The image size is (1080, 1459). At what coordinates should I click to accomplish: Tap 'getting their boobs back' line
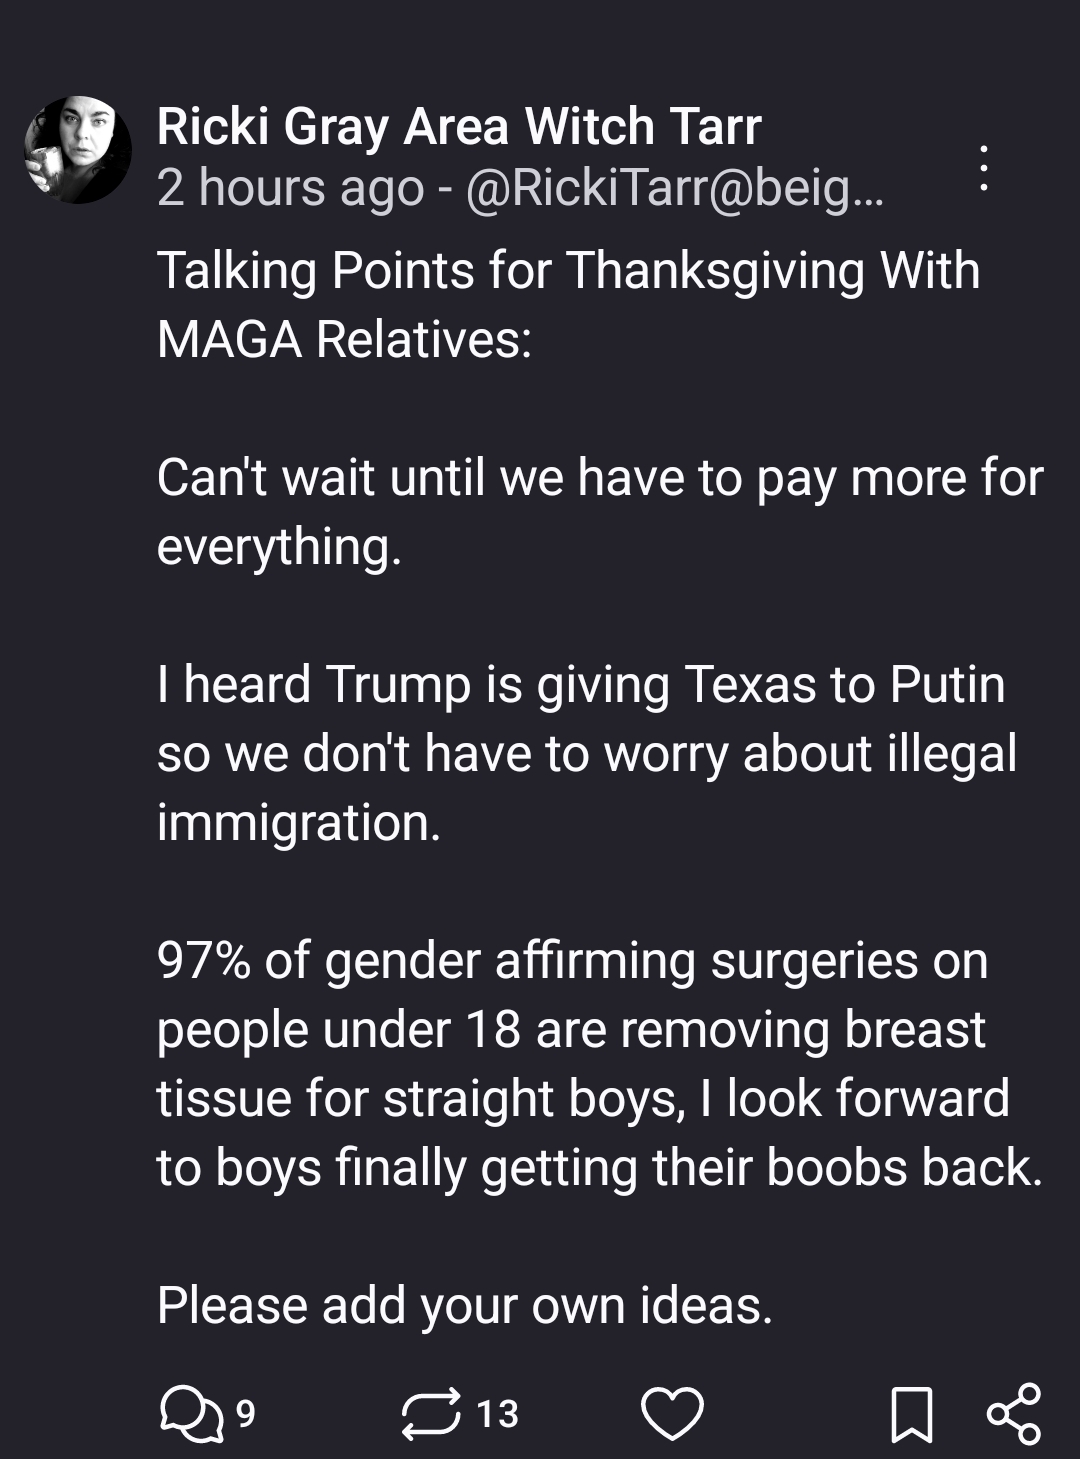600,1168
